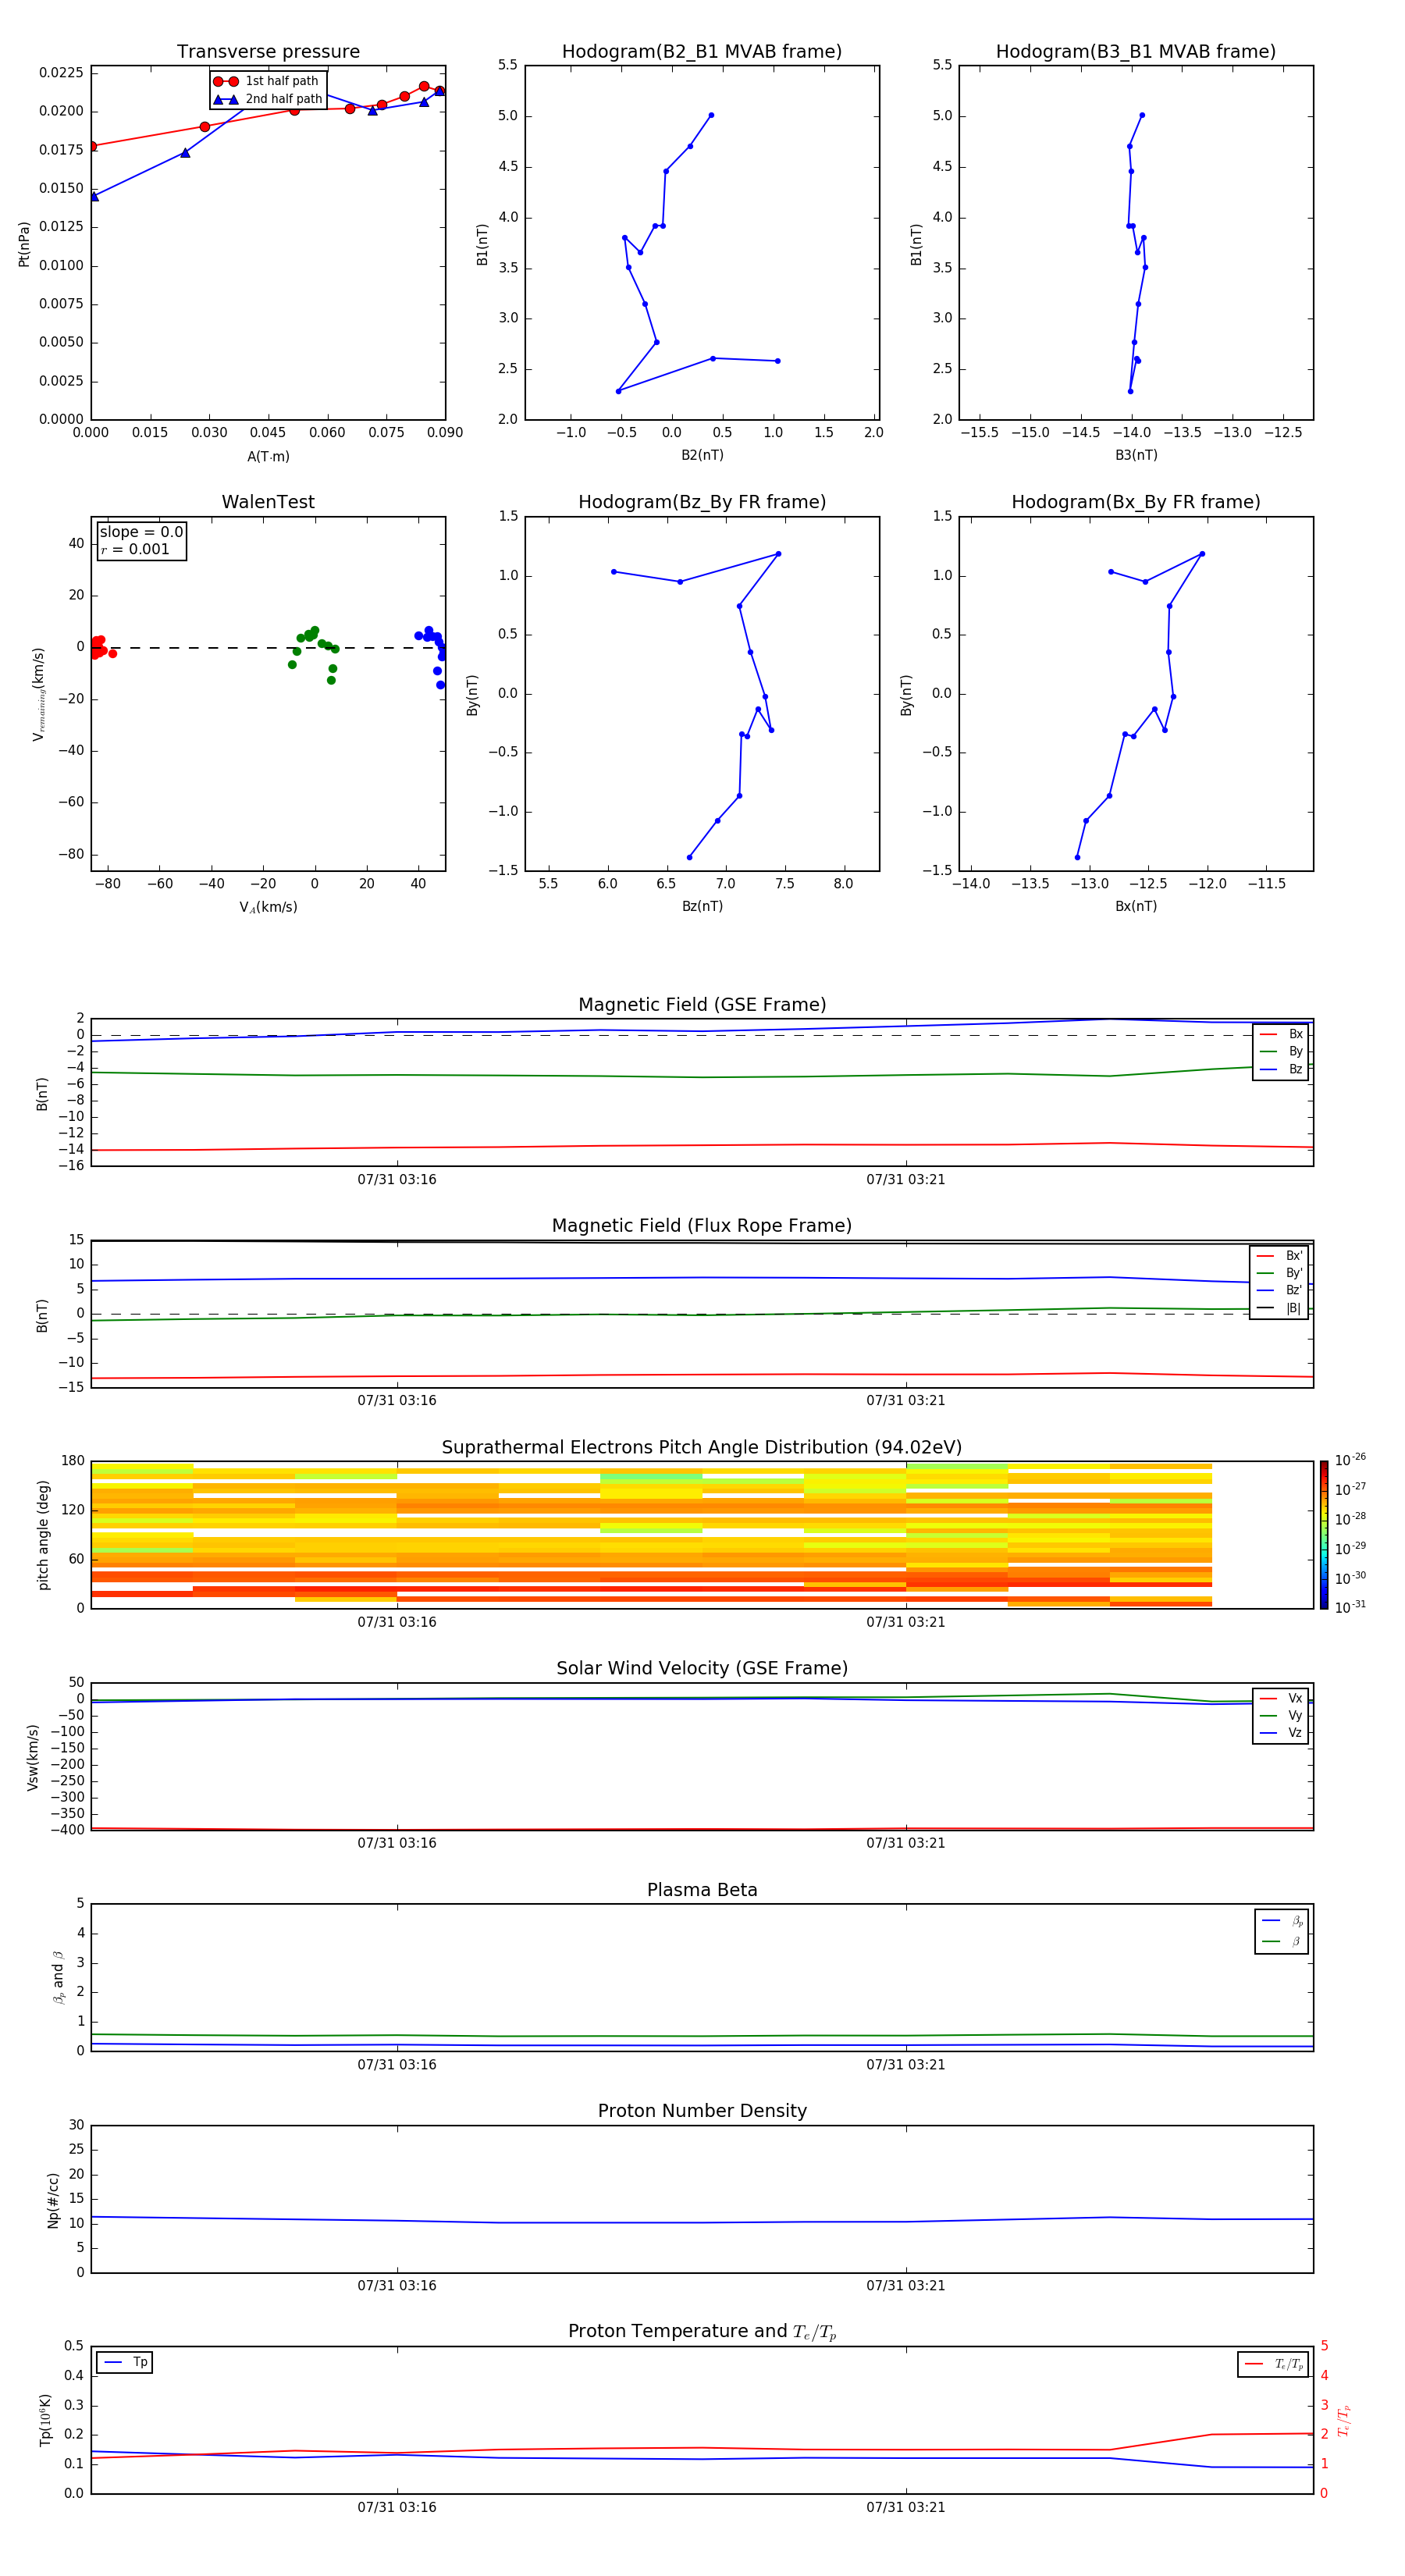Click the Vy entry in velocity legend
Screen dimensions: 1405x2576
(1281, 1716)
